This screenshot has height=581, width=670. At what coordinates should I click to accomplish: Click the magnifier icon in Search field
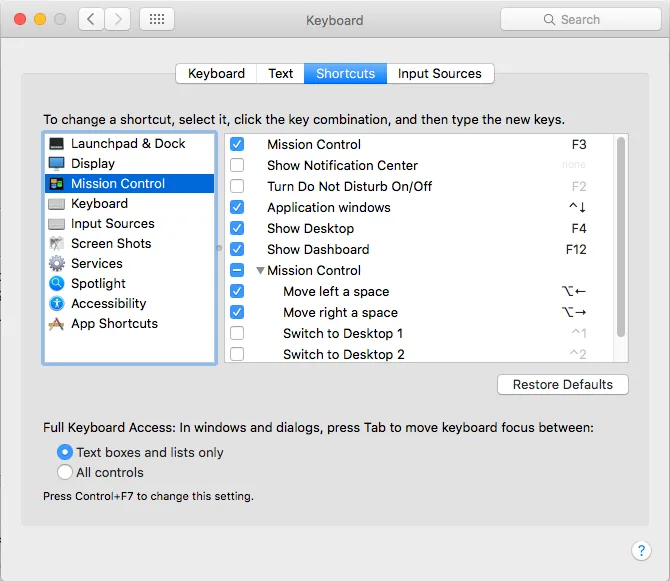(549, 20)
